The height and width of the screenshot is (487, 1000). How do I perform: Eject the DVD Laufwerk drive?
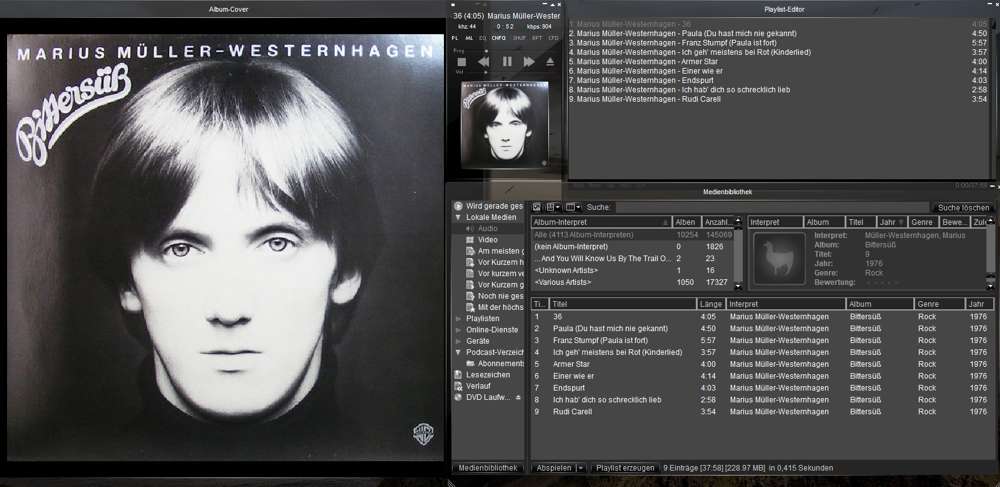pyautogui.click(x=518, y=397)
